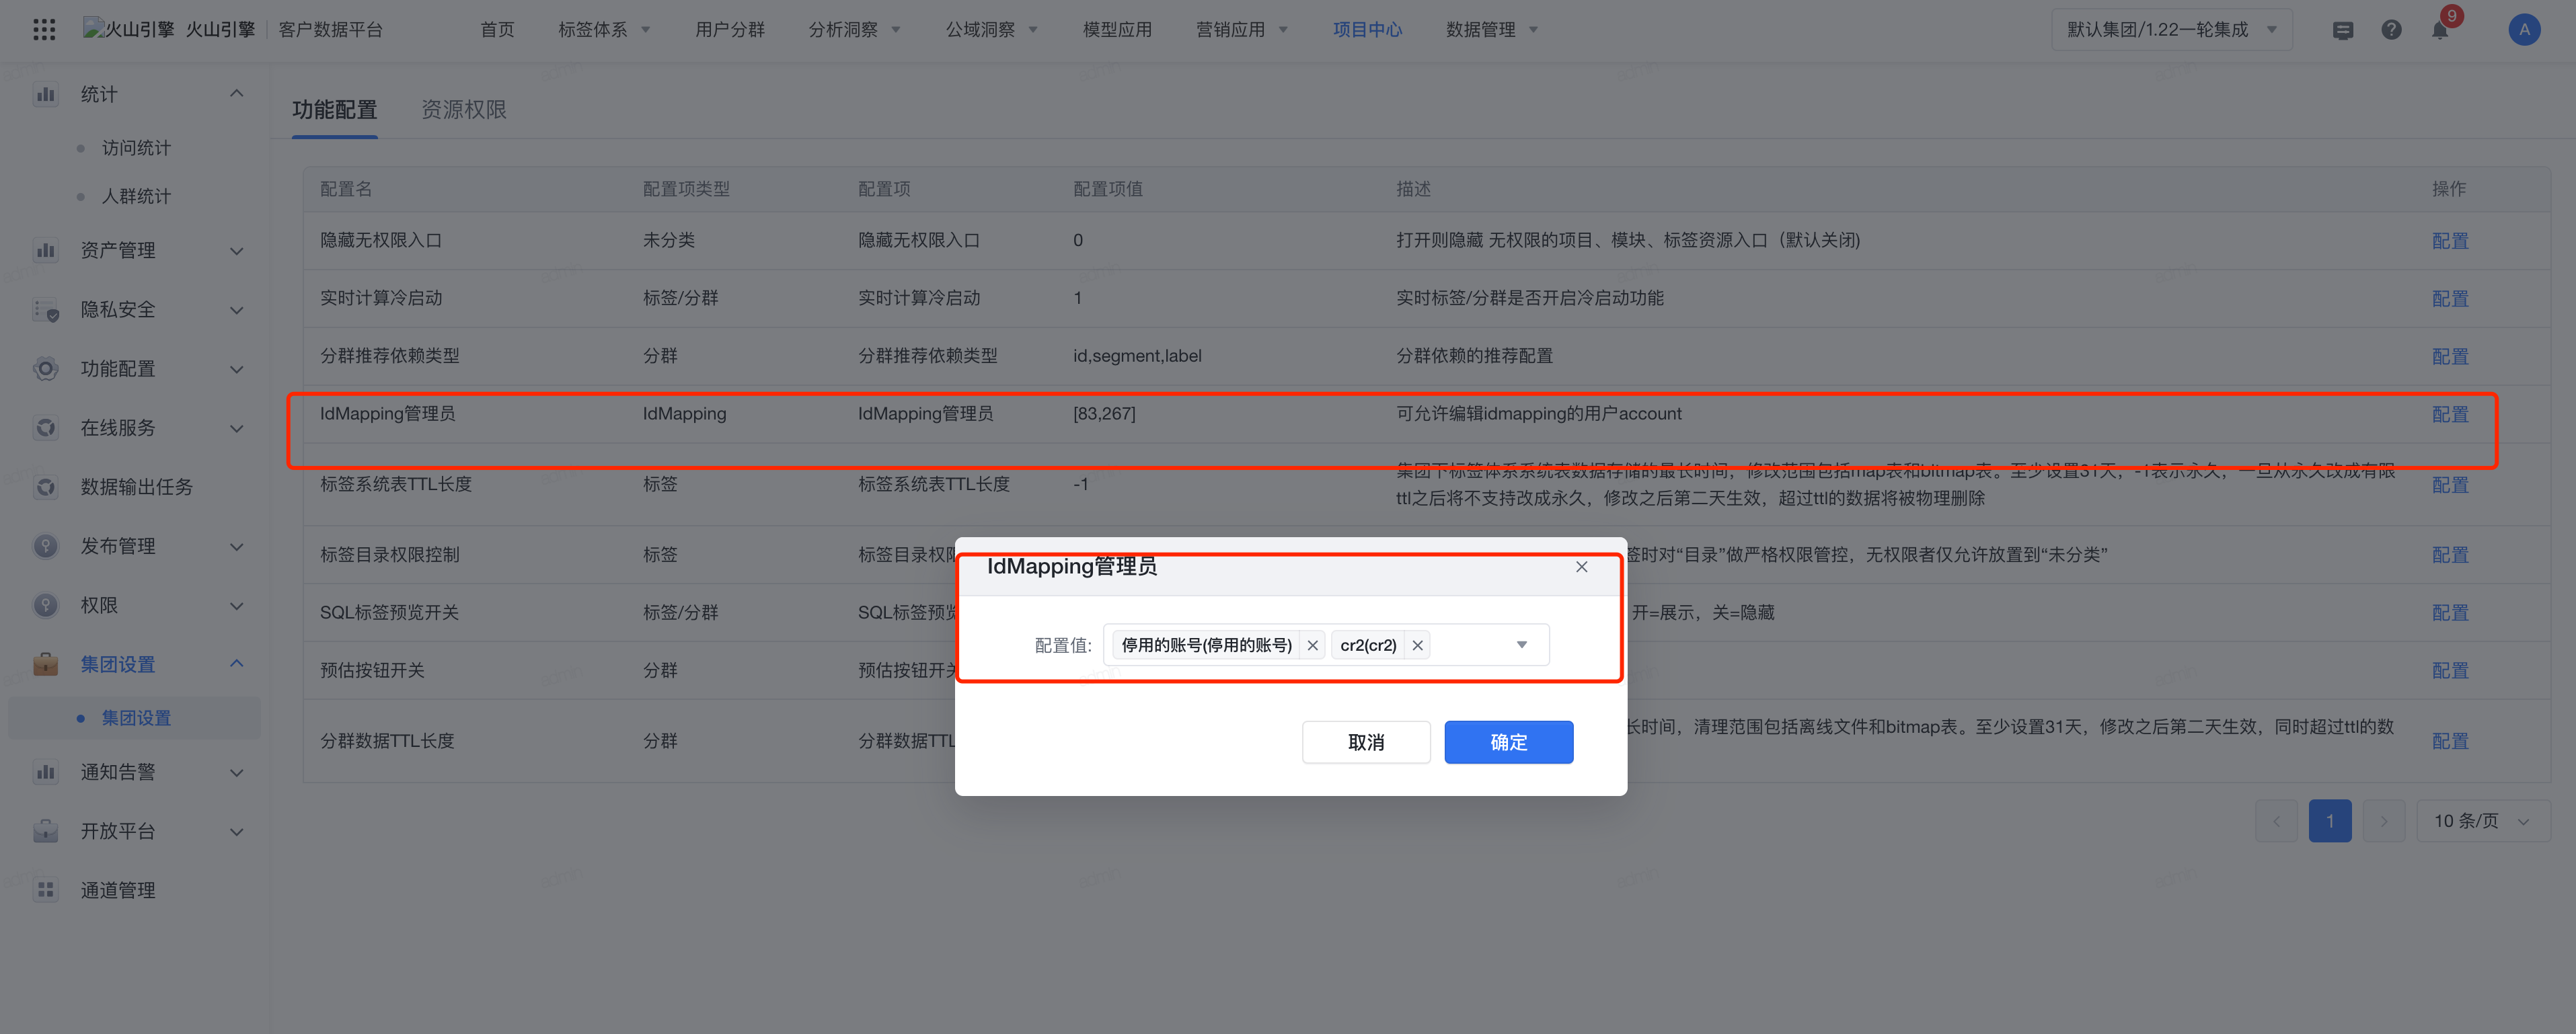Open the notification bell icon
This screenshot has height=1034, width=2576.
click(2440, 30)
